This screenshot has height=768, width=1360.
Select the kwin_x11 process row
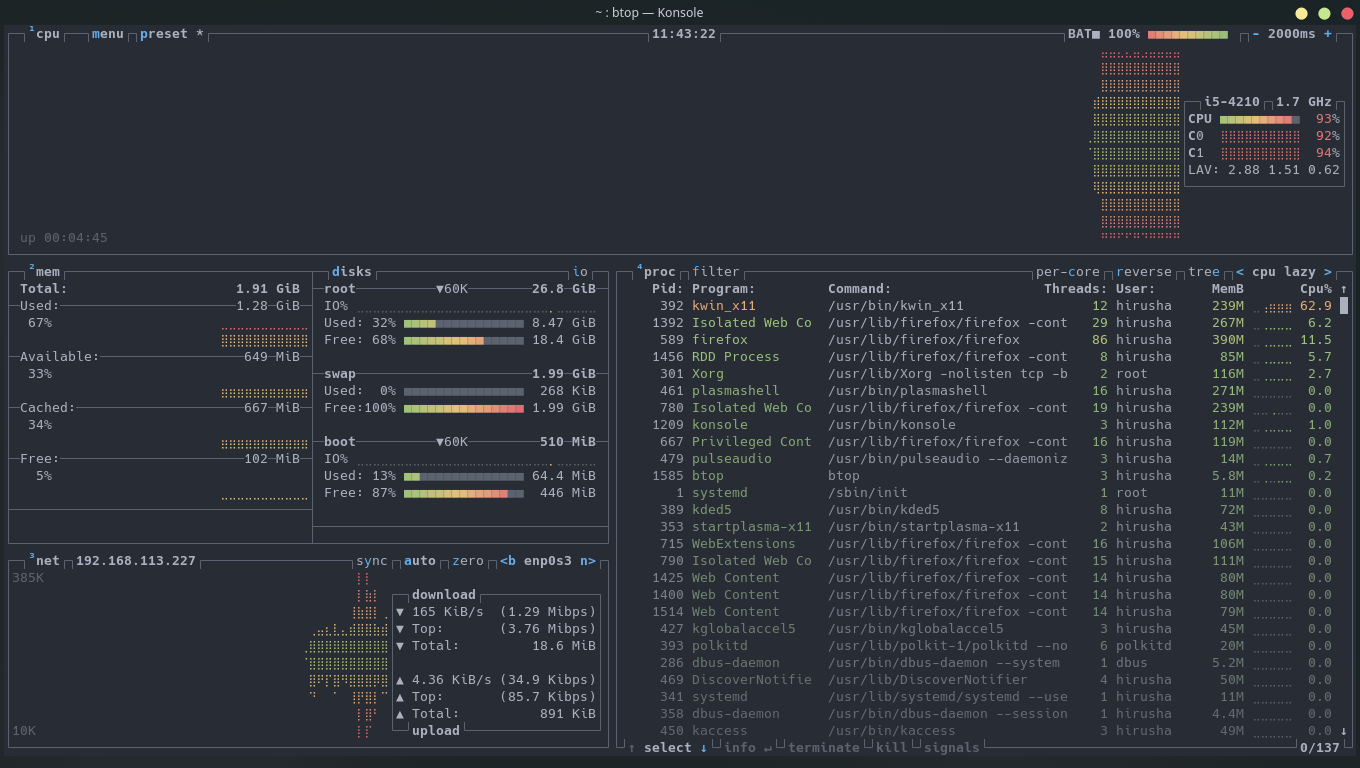click(724, 306)
